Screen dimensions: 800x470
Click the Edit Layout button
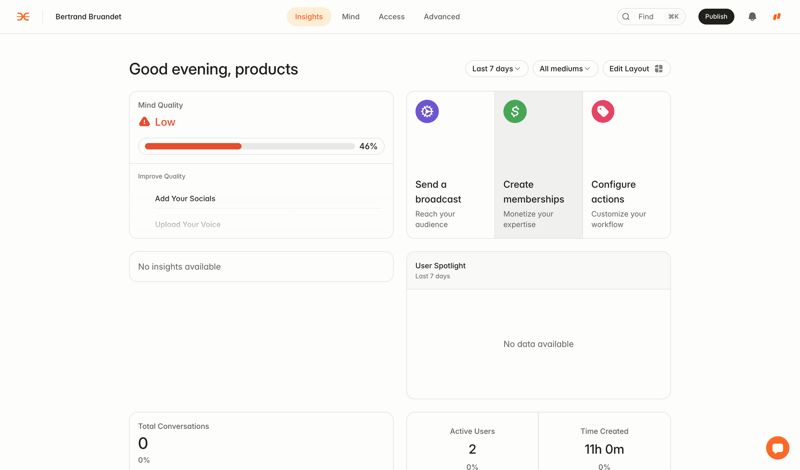636,69
